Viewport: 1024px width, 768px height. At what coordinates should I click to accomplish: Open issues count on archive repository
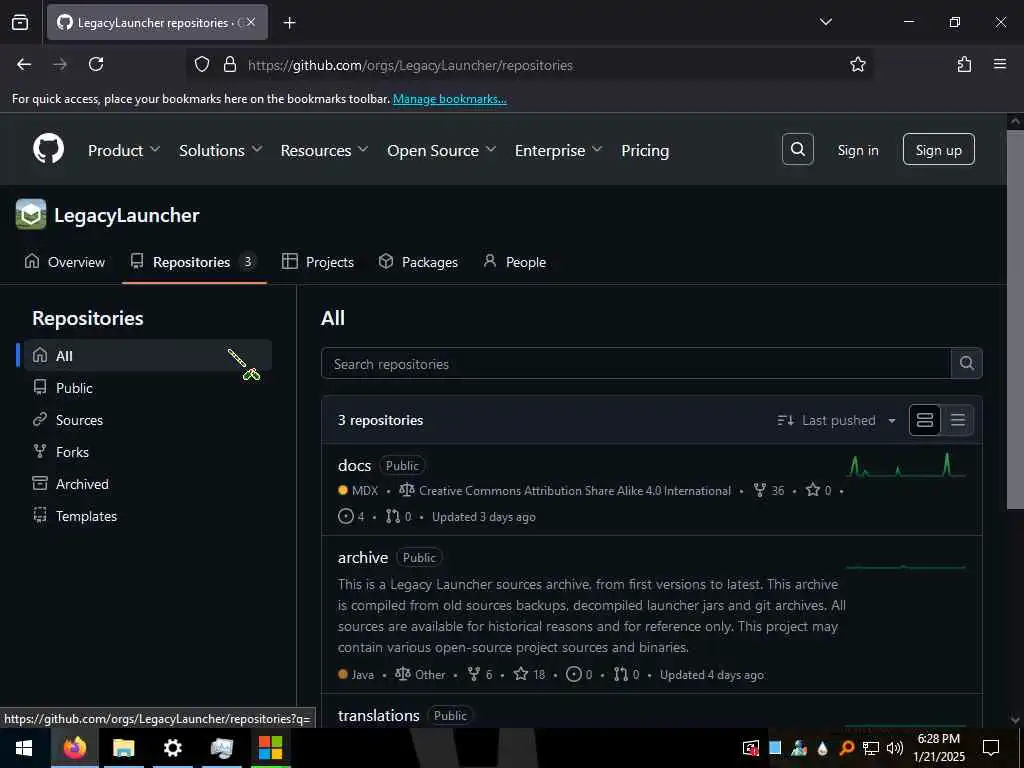(579, 675)
